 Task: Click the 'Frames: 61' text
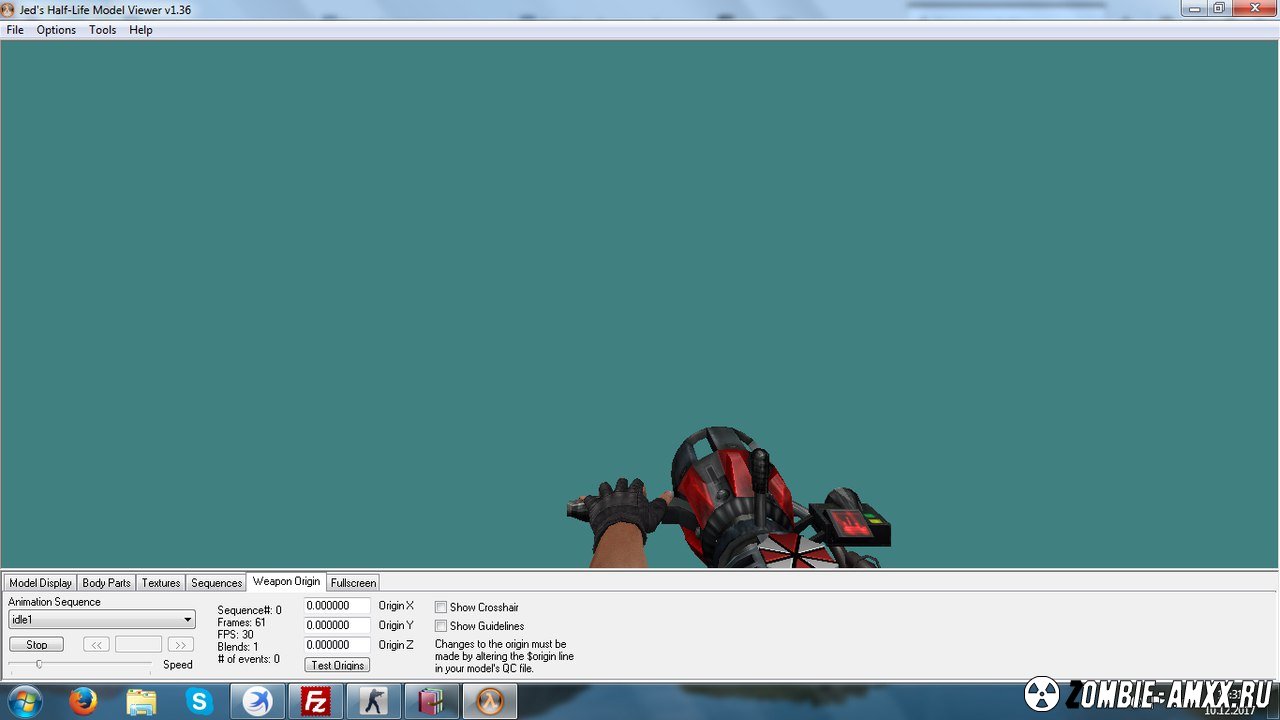click(x=242, y=622)
